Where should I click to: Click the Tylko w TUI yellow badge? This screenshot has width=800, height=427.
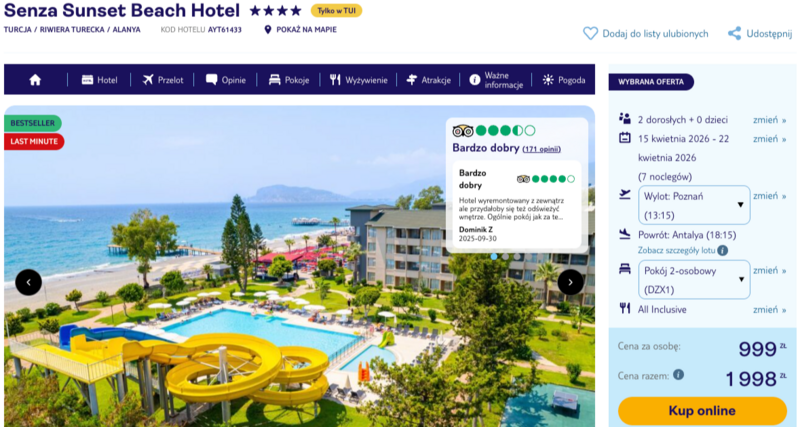pos(336,11)
